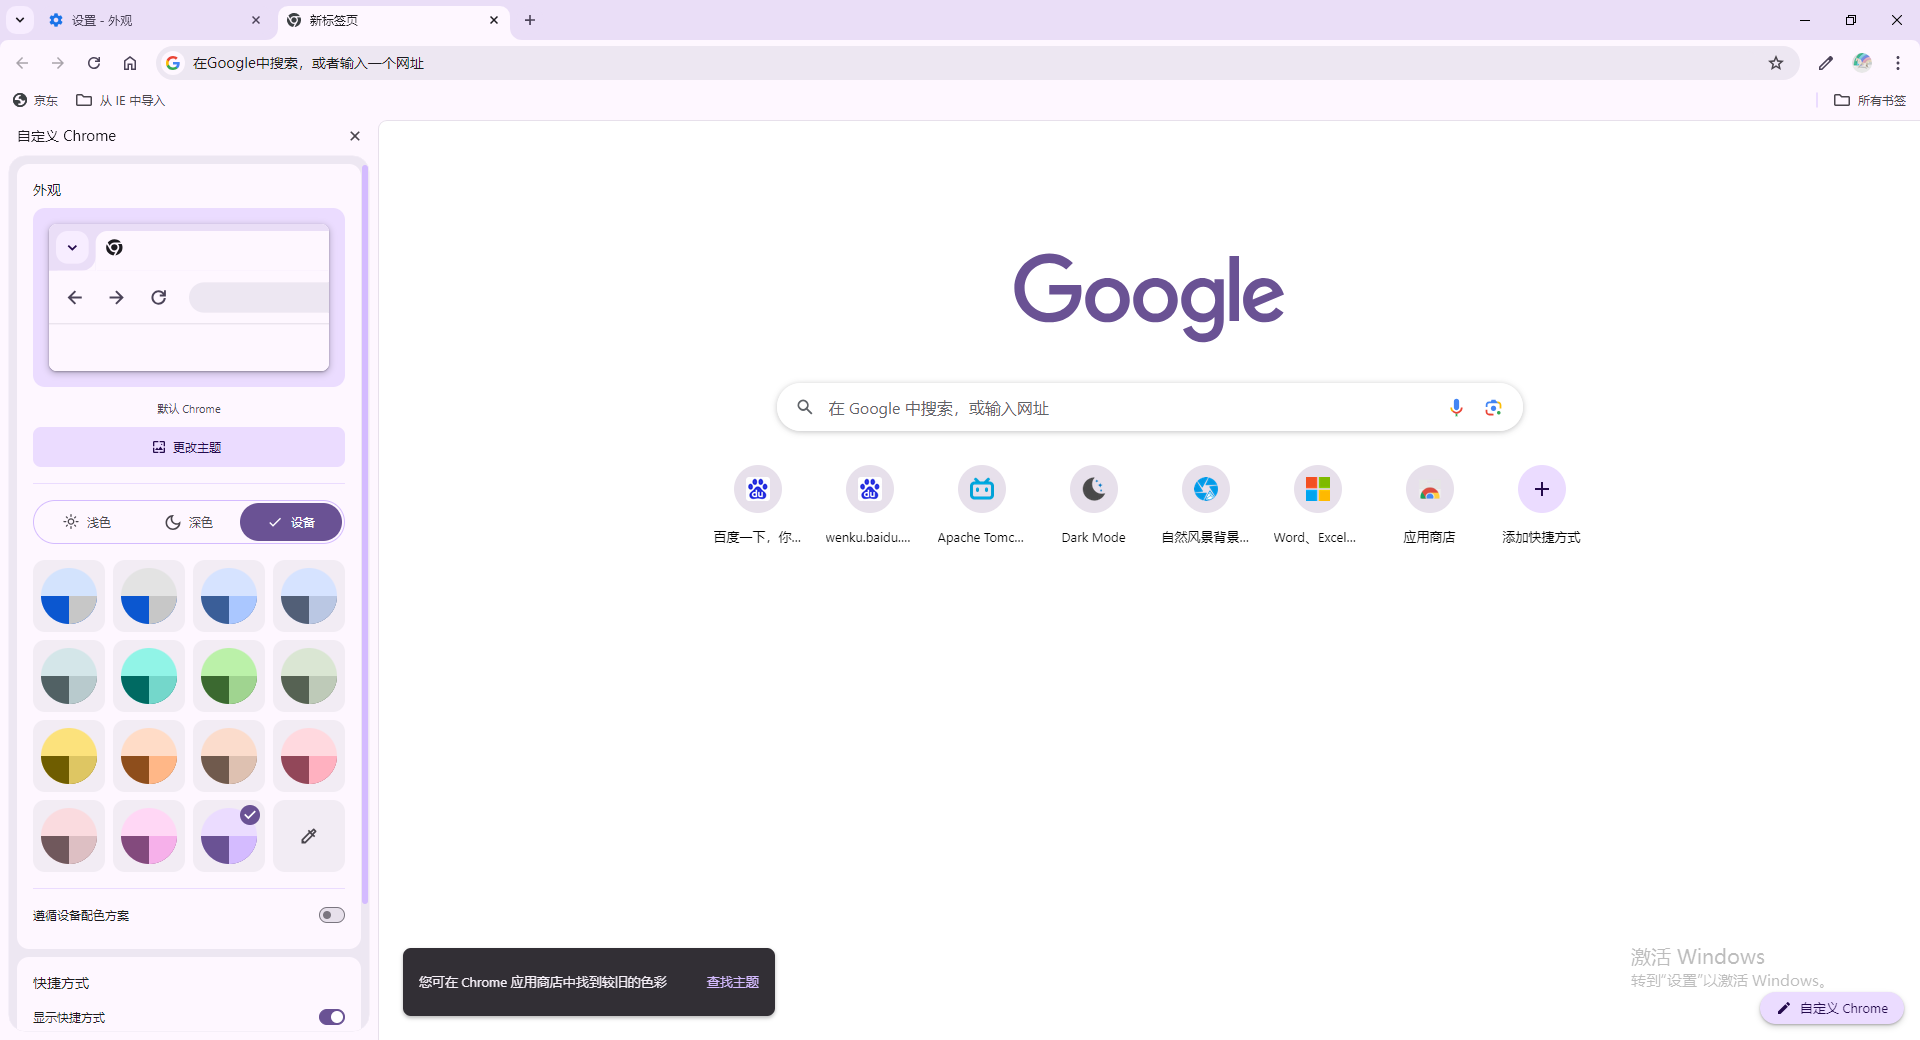Click the Google search box
1920x1040 pixels.
(x=1150, y=408)
